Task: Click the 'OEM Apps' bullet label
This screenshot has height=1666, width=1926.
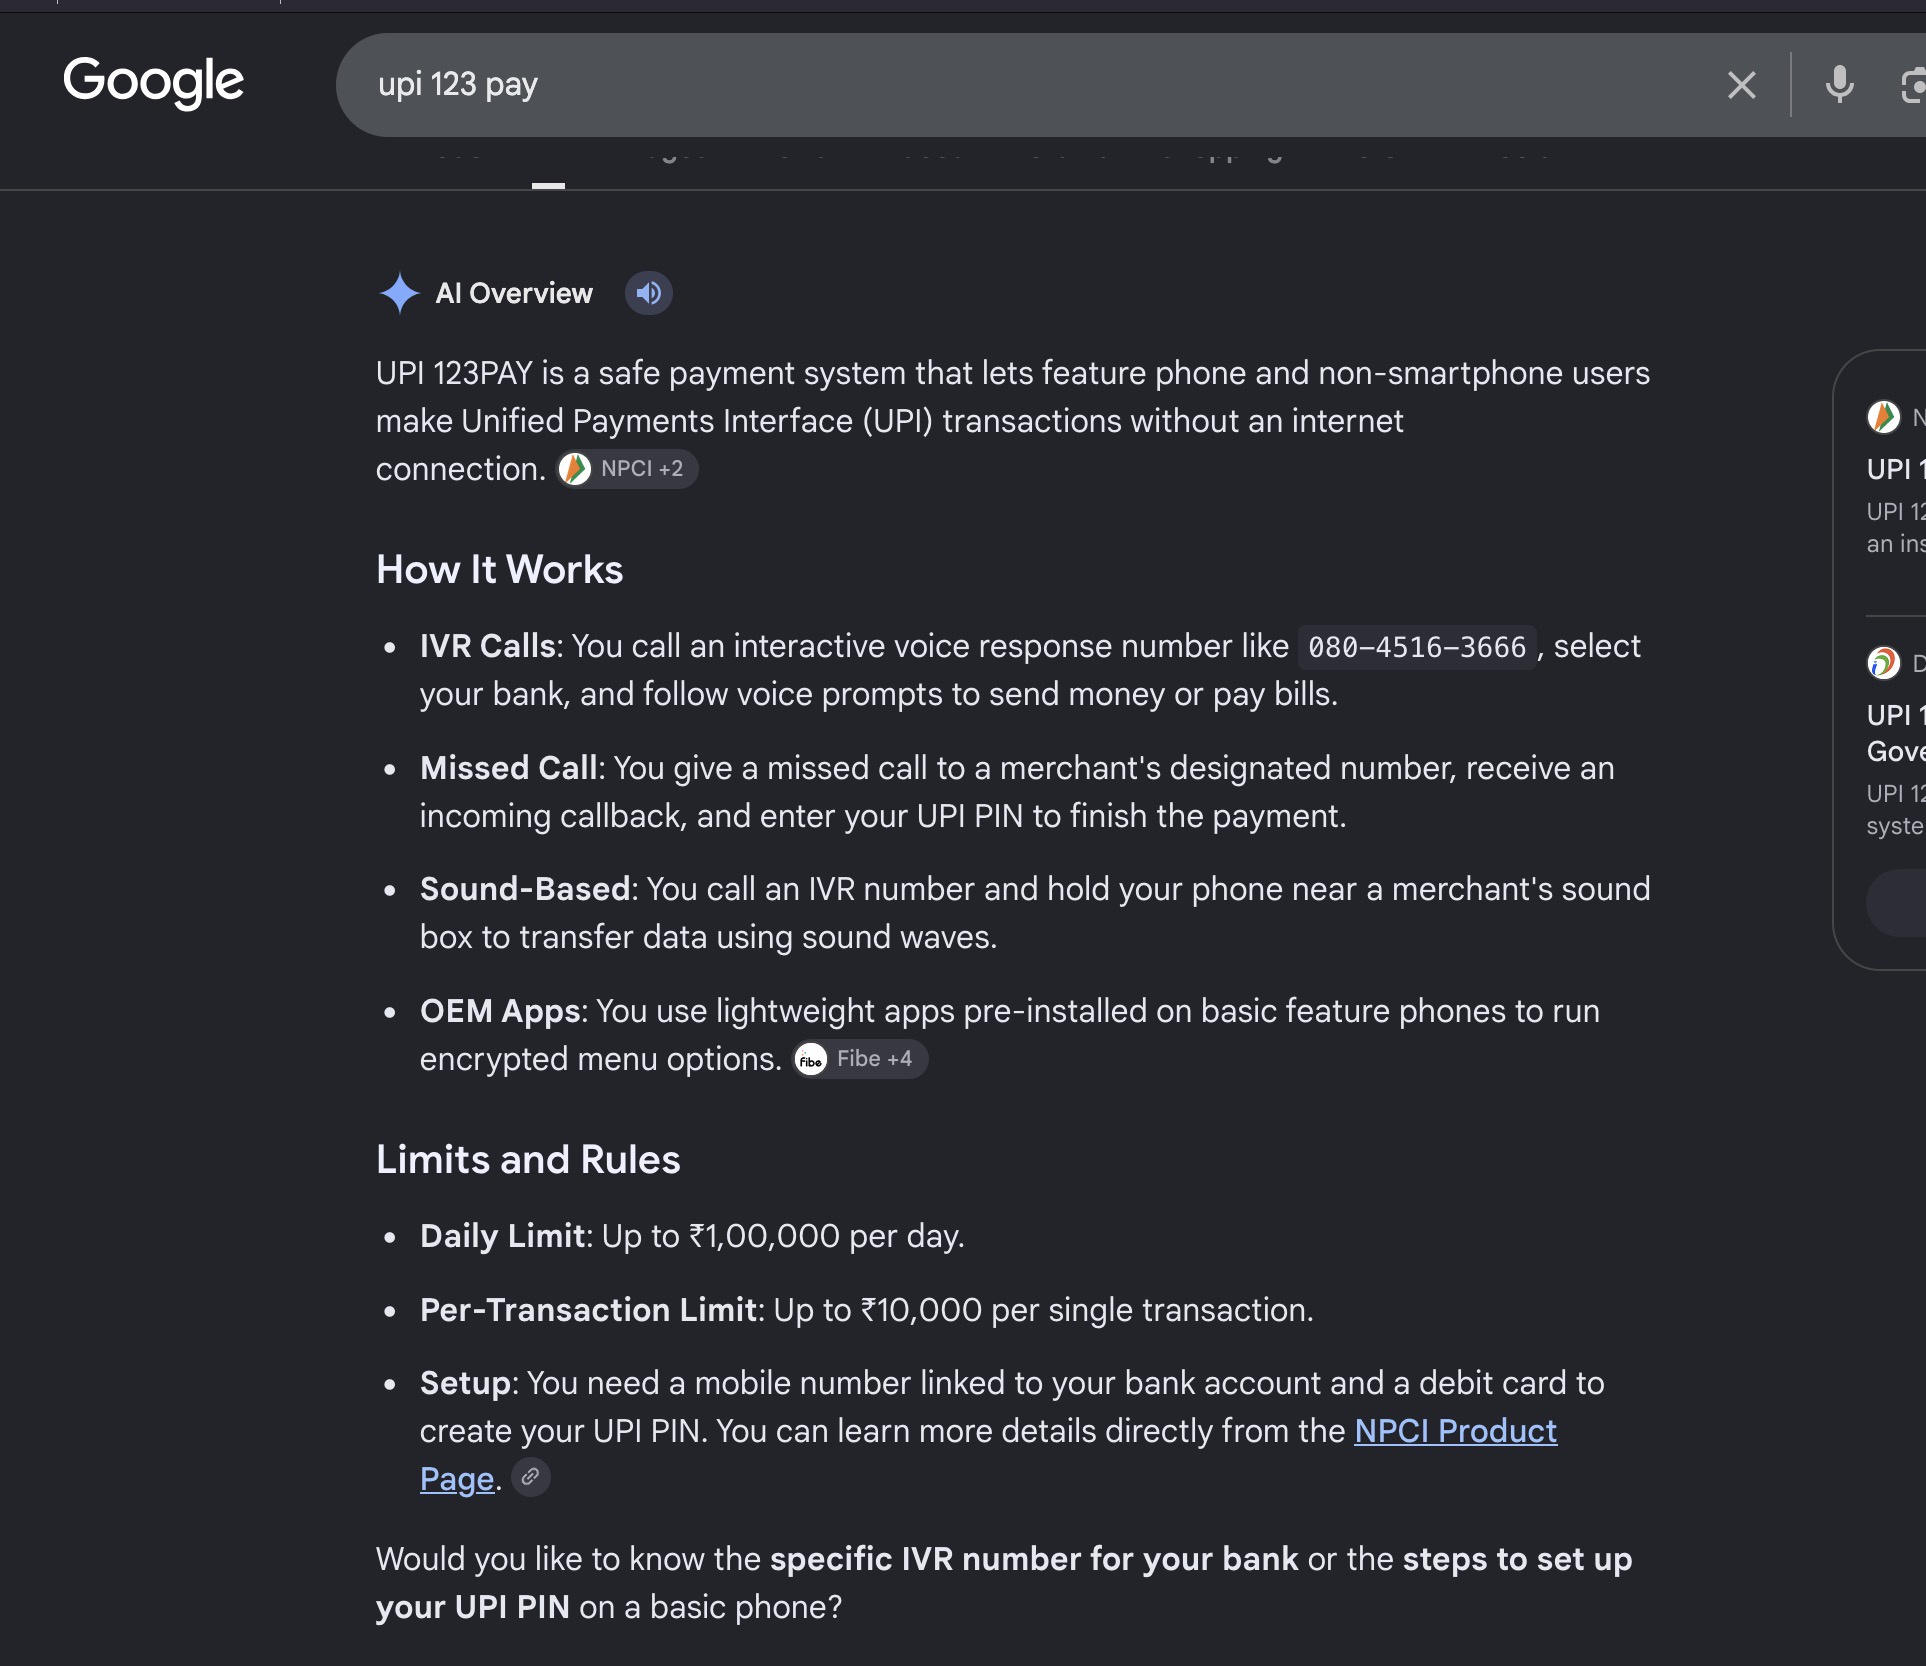Action: [x=500, y=1011]
